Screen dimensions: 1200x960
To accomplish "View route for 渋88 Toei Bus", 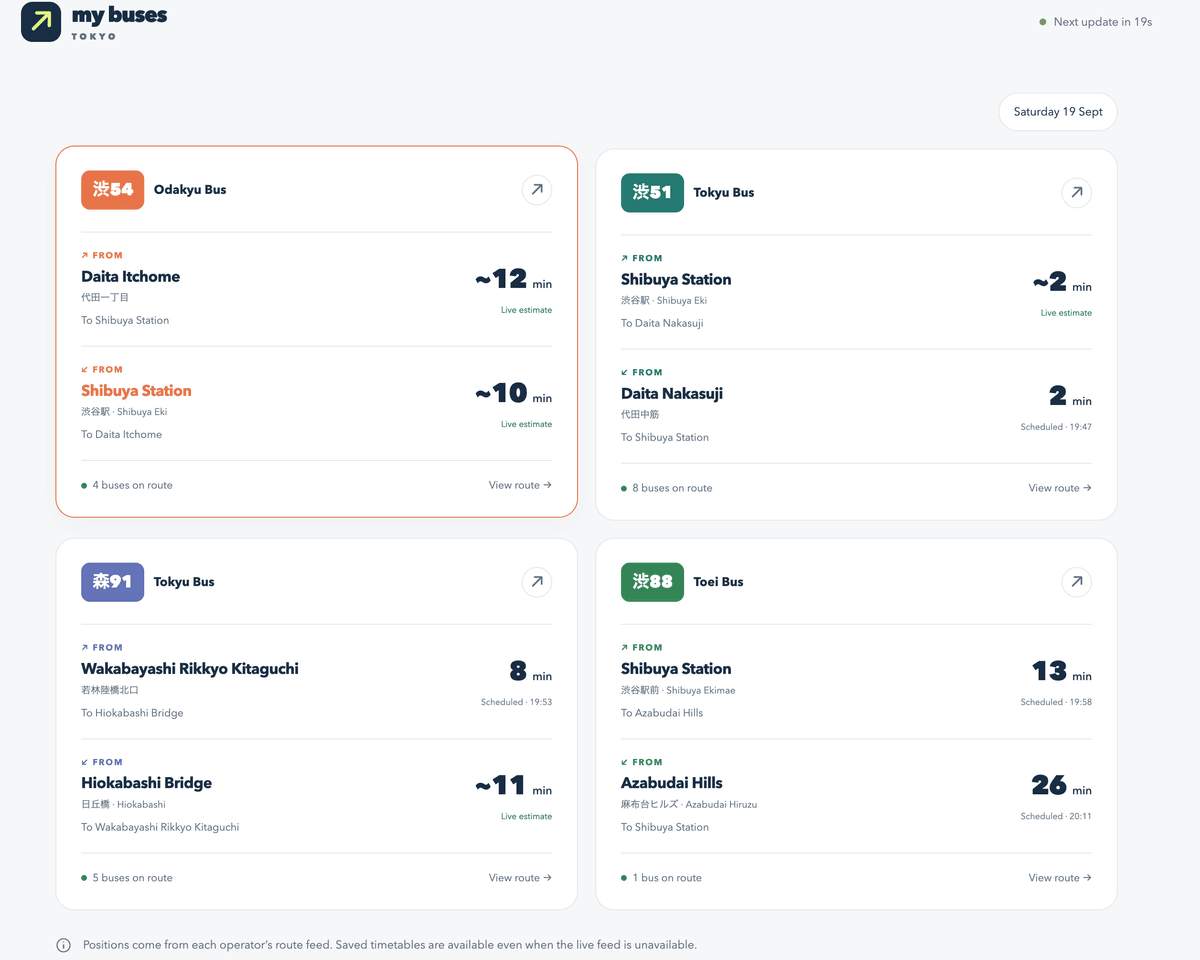I will point(1060,878).
